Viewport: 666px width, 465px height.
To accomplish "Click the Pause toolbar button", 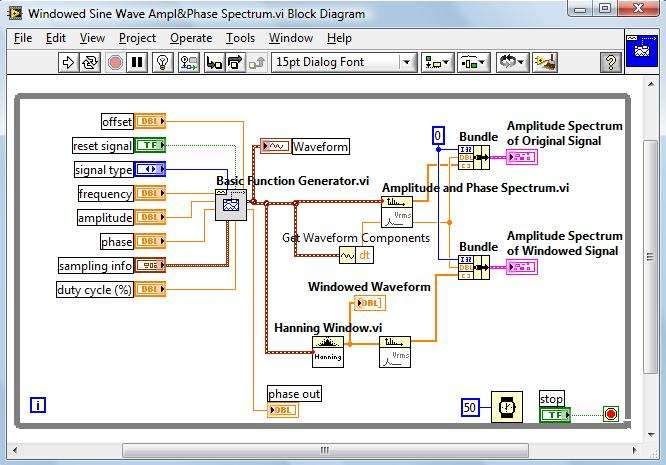I will [x=137, y=62].
